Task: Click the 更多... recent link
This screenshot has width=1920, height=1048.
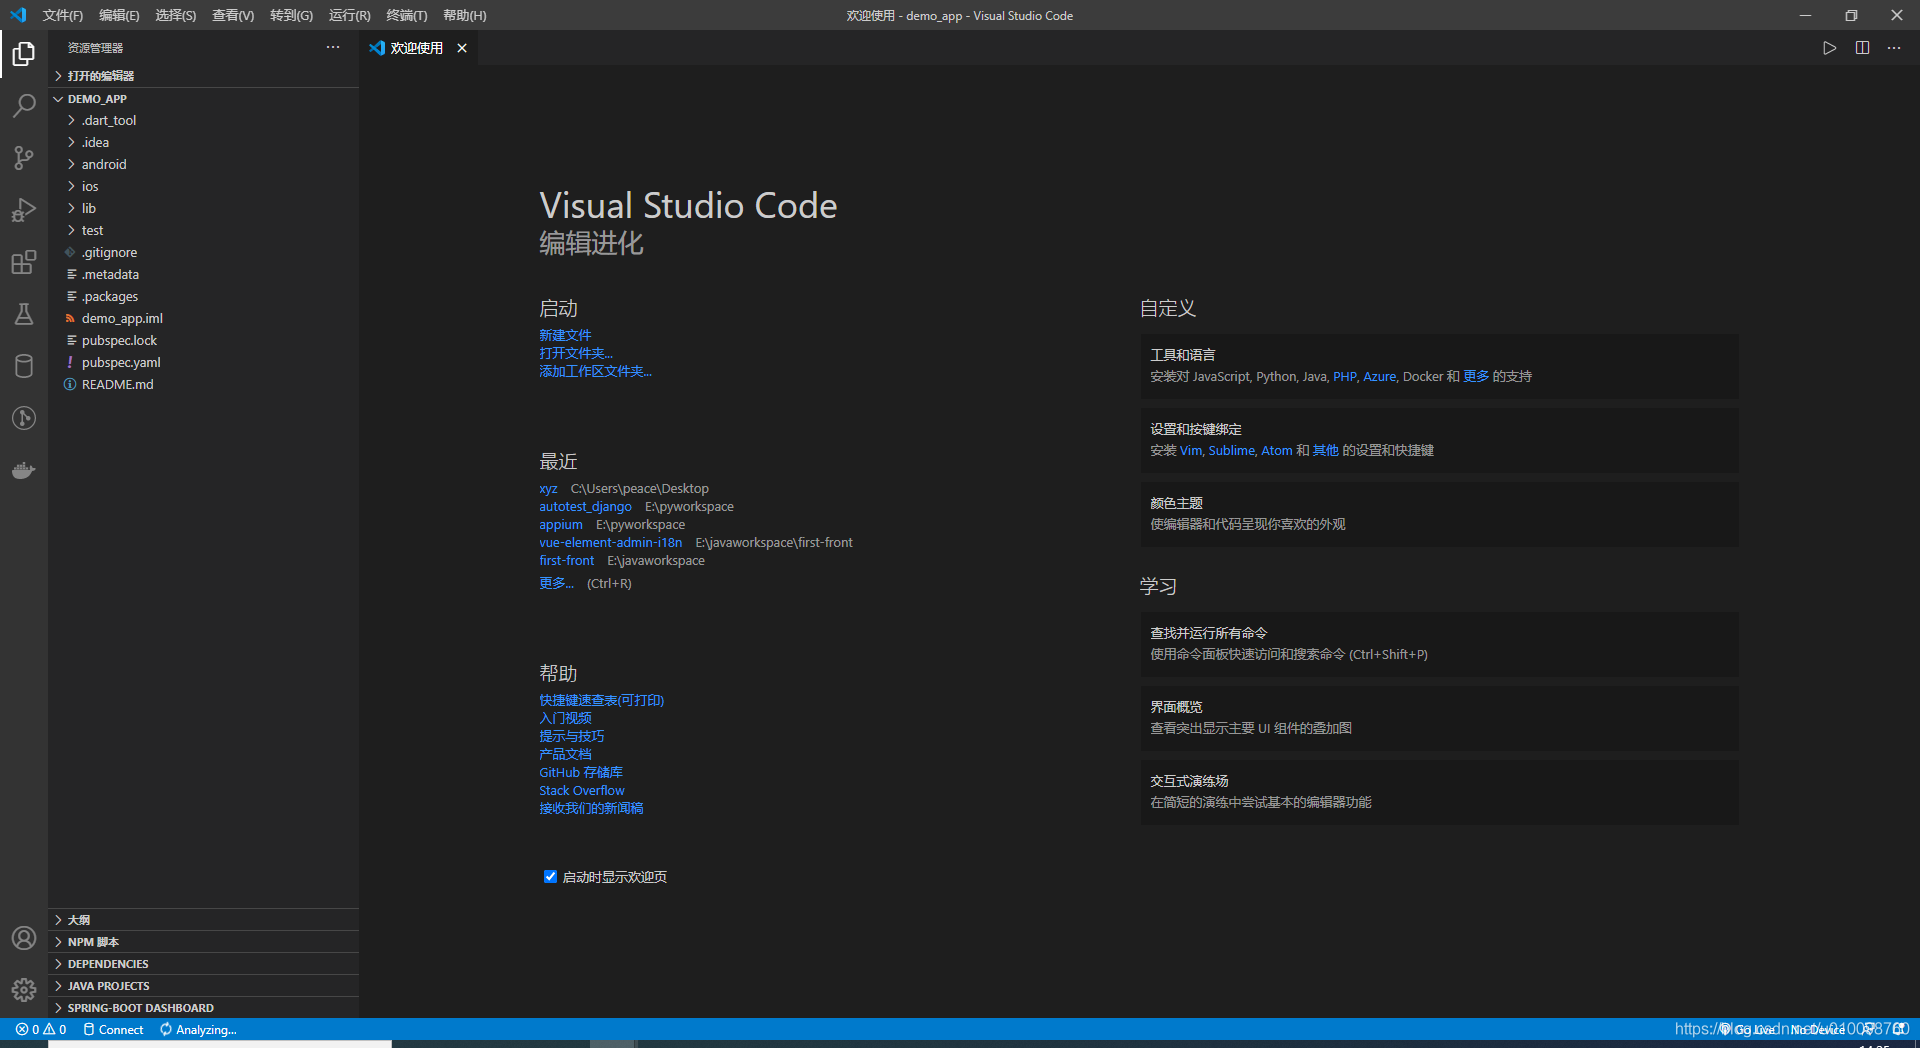Action: [x=556, y=583]
